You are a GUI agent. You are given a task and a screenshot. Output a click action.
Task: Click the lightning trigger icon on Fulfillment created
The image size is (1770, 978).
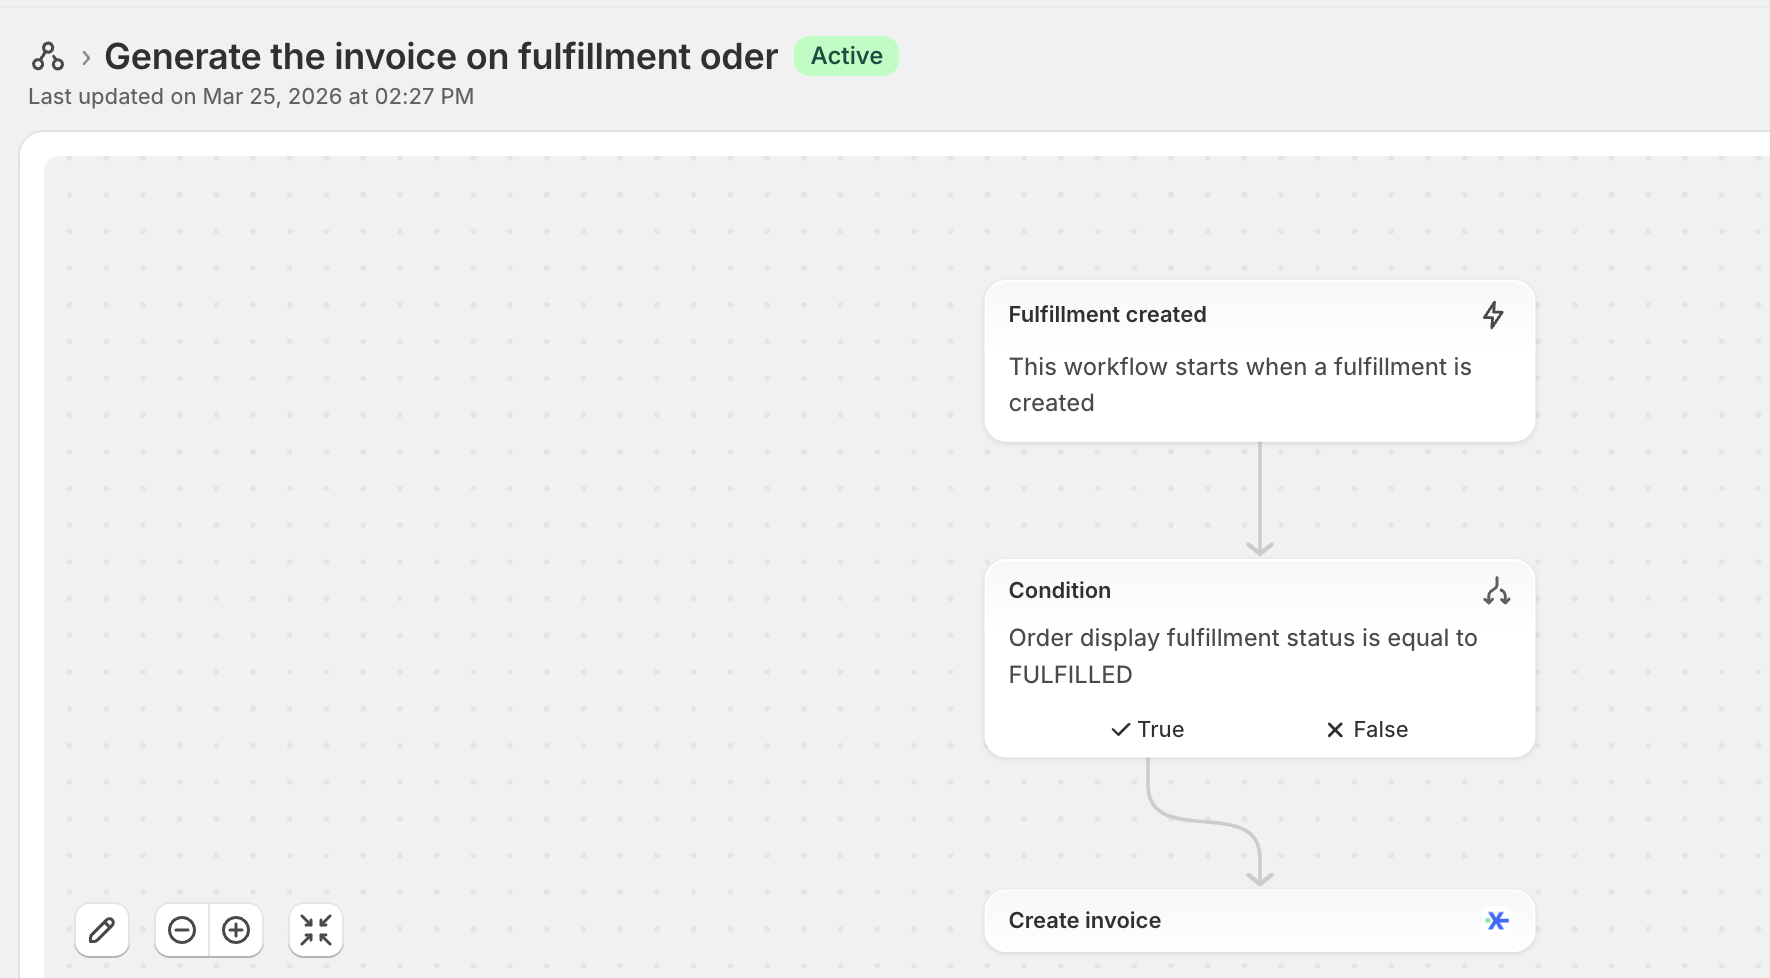pyautogui.click(x=1493, y=315)
